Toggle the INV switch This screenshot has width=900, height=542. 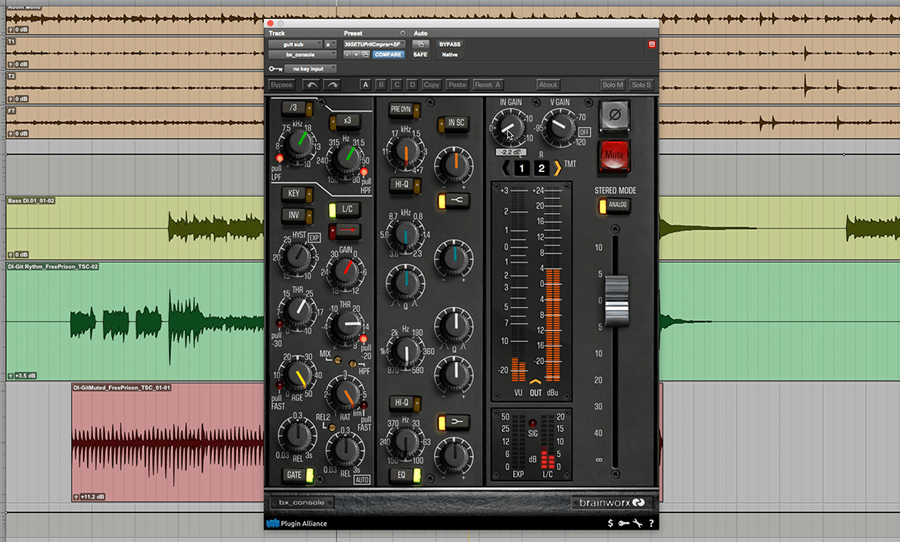point(297,215)
